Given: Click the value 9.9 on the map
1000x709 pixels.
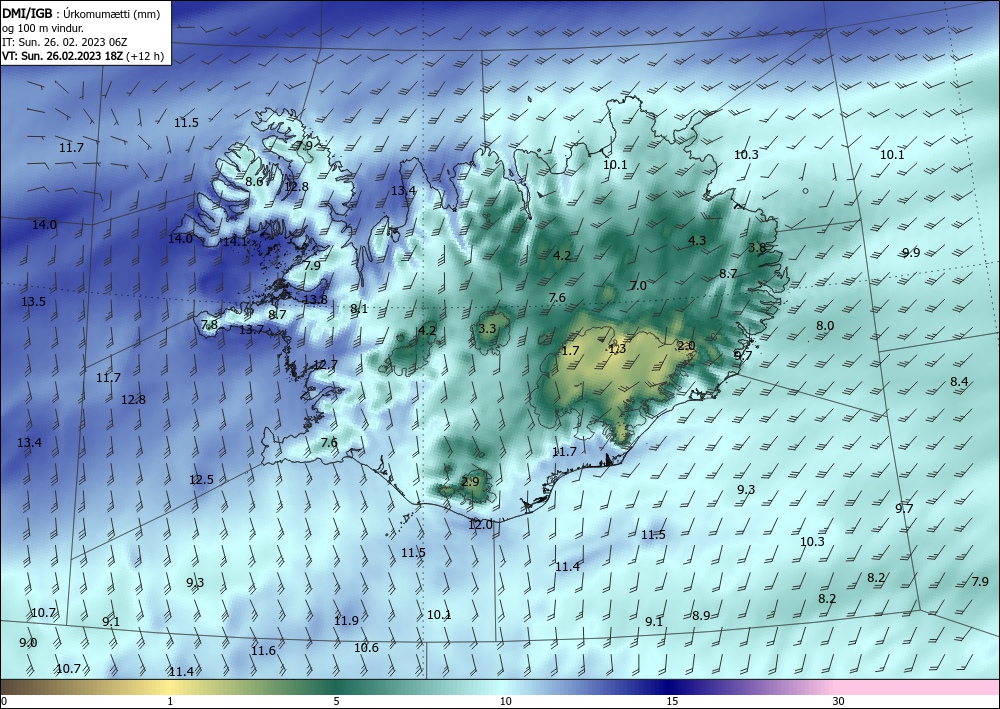Looking at the screenshot, I should pos(911,252).
